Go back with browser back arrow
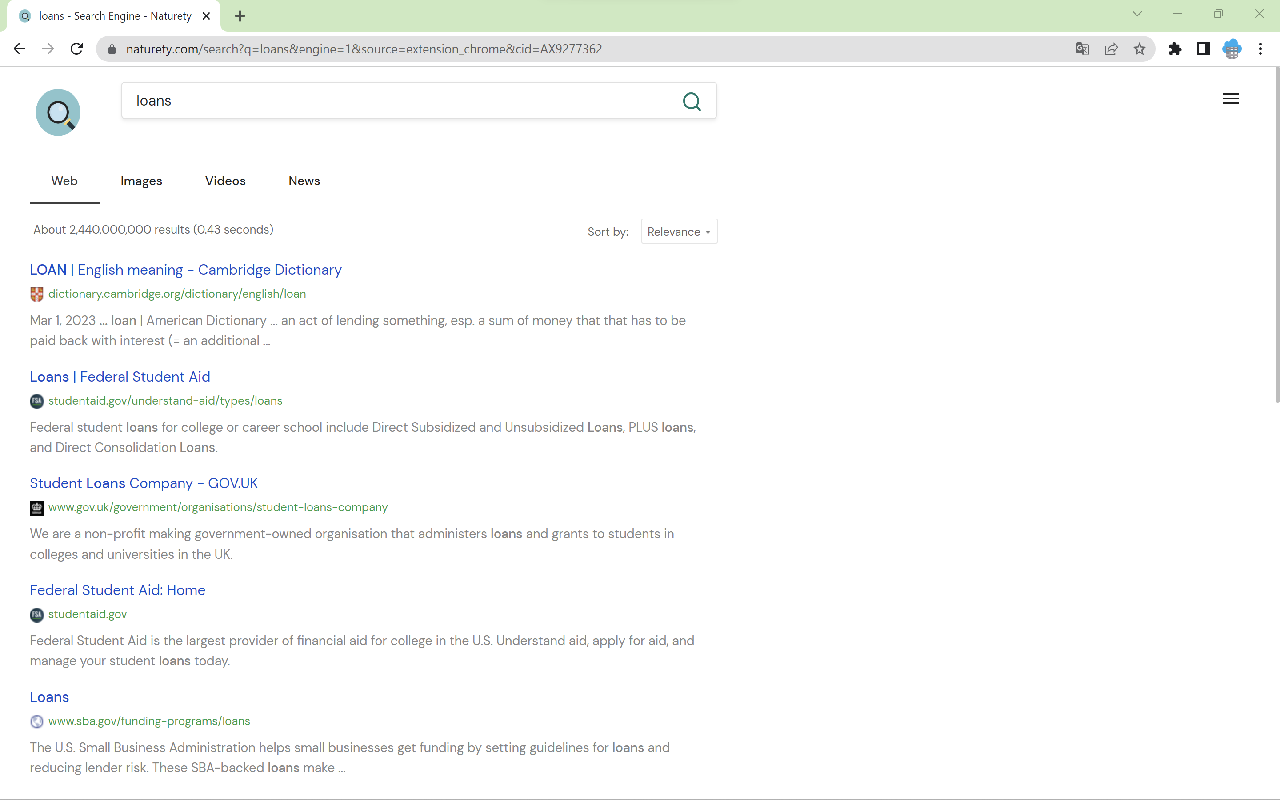 (19, 48)
